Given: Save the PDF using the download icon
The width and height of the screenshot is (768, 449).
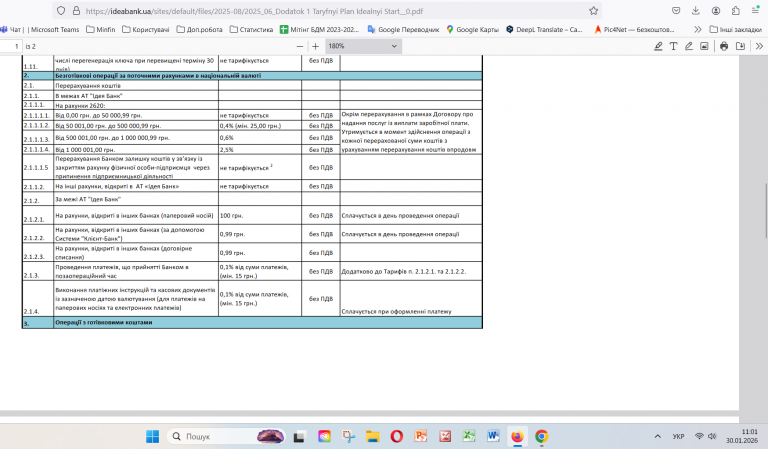Looking at the screenshot, I should click(x=740, y=46).
